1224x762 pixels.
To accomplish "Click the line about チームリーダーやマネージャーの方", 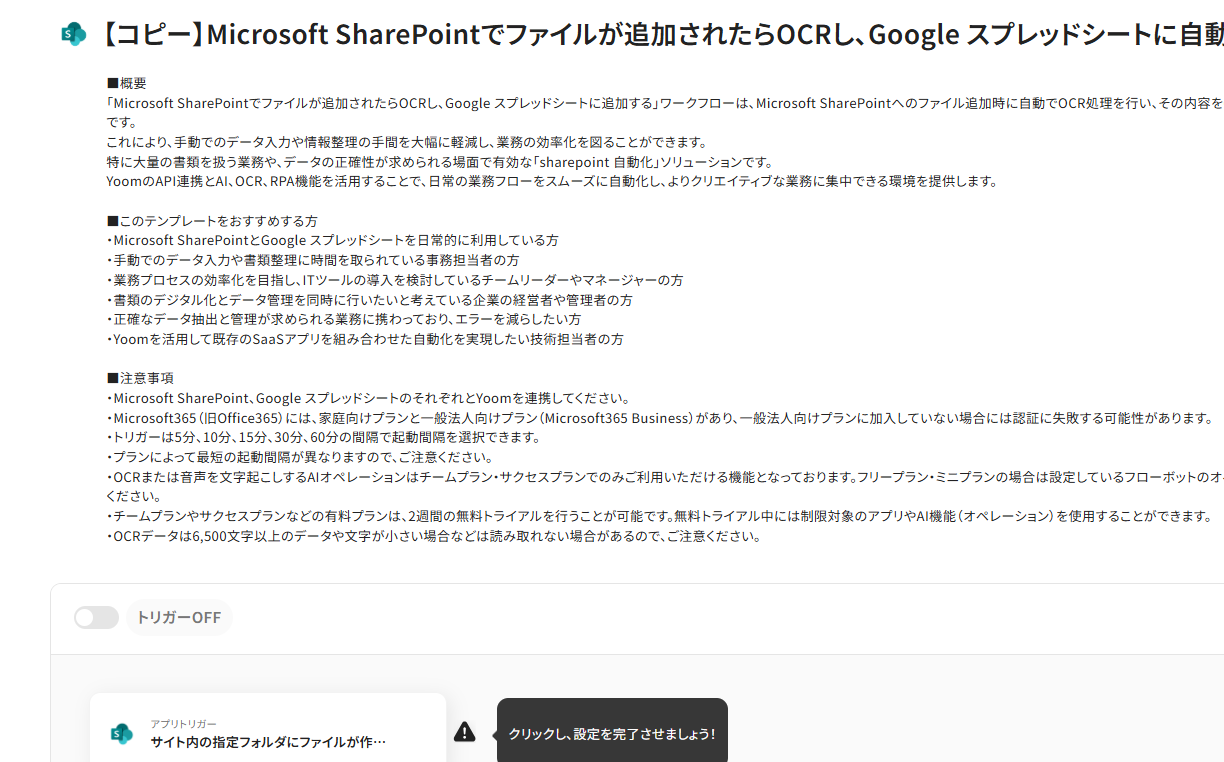I will [395, 280].
